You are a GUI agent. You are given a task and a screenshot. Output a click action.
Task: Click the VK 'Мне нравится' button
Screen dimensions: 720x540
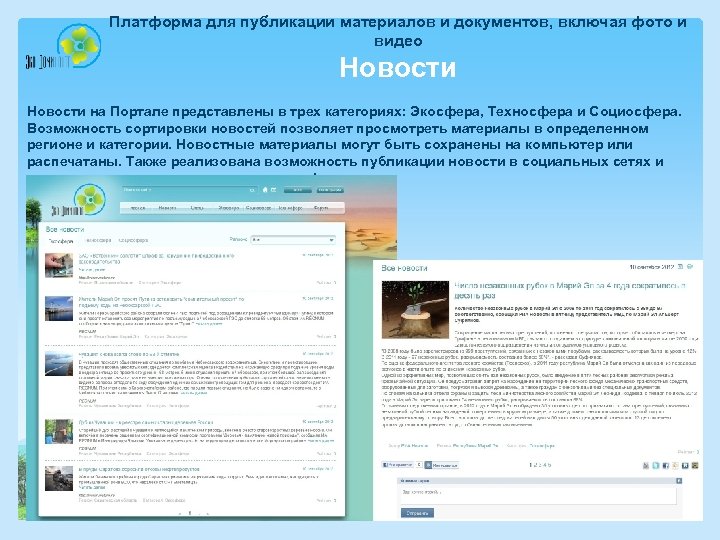(x=441, y=465)
